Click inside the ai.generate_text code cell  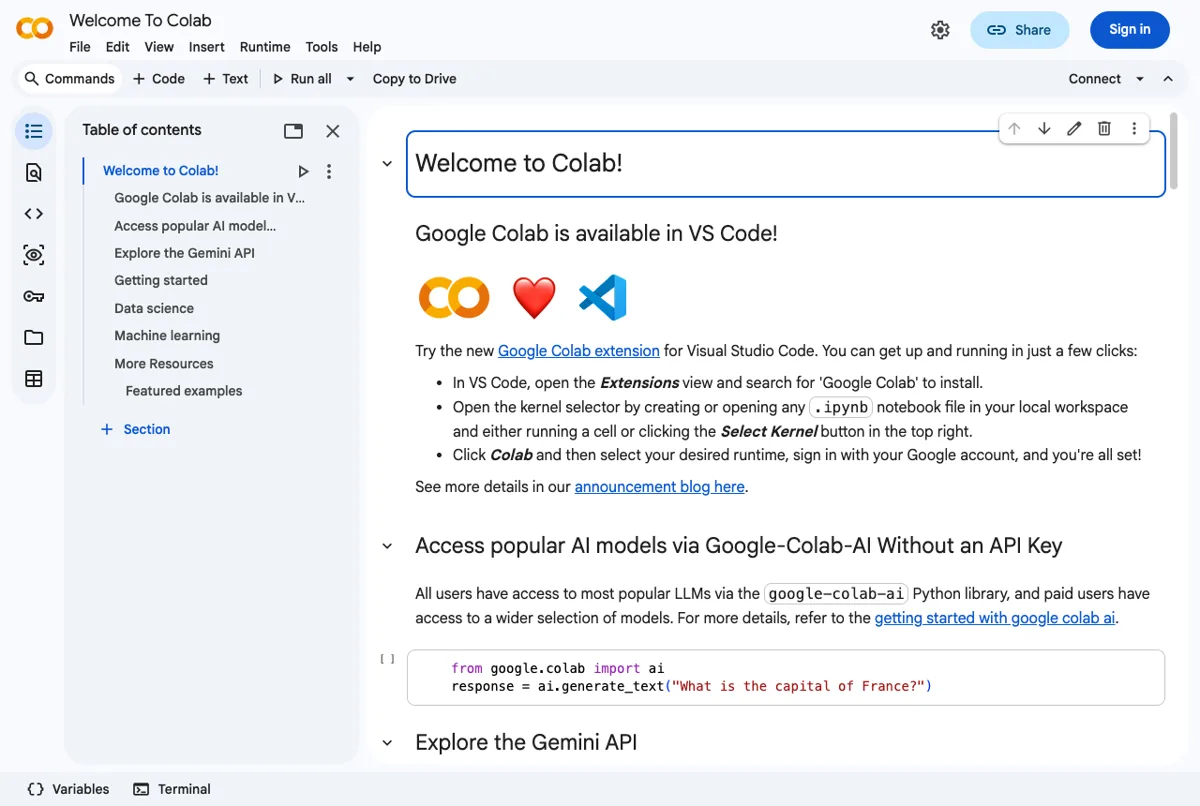(786, 677)
